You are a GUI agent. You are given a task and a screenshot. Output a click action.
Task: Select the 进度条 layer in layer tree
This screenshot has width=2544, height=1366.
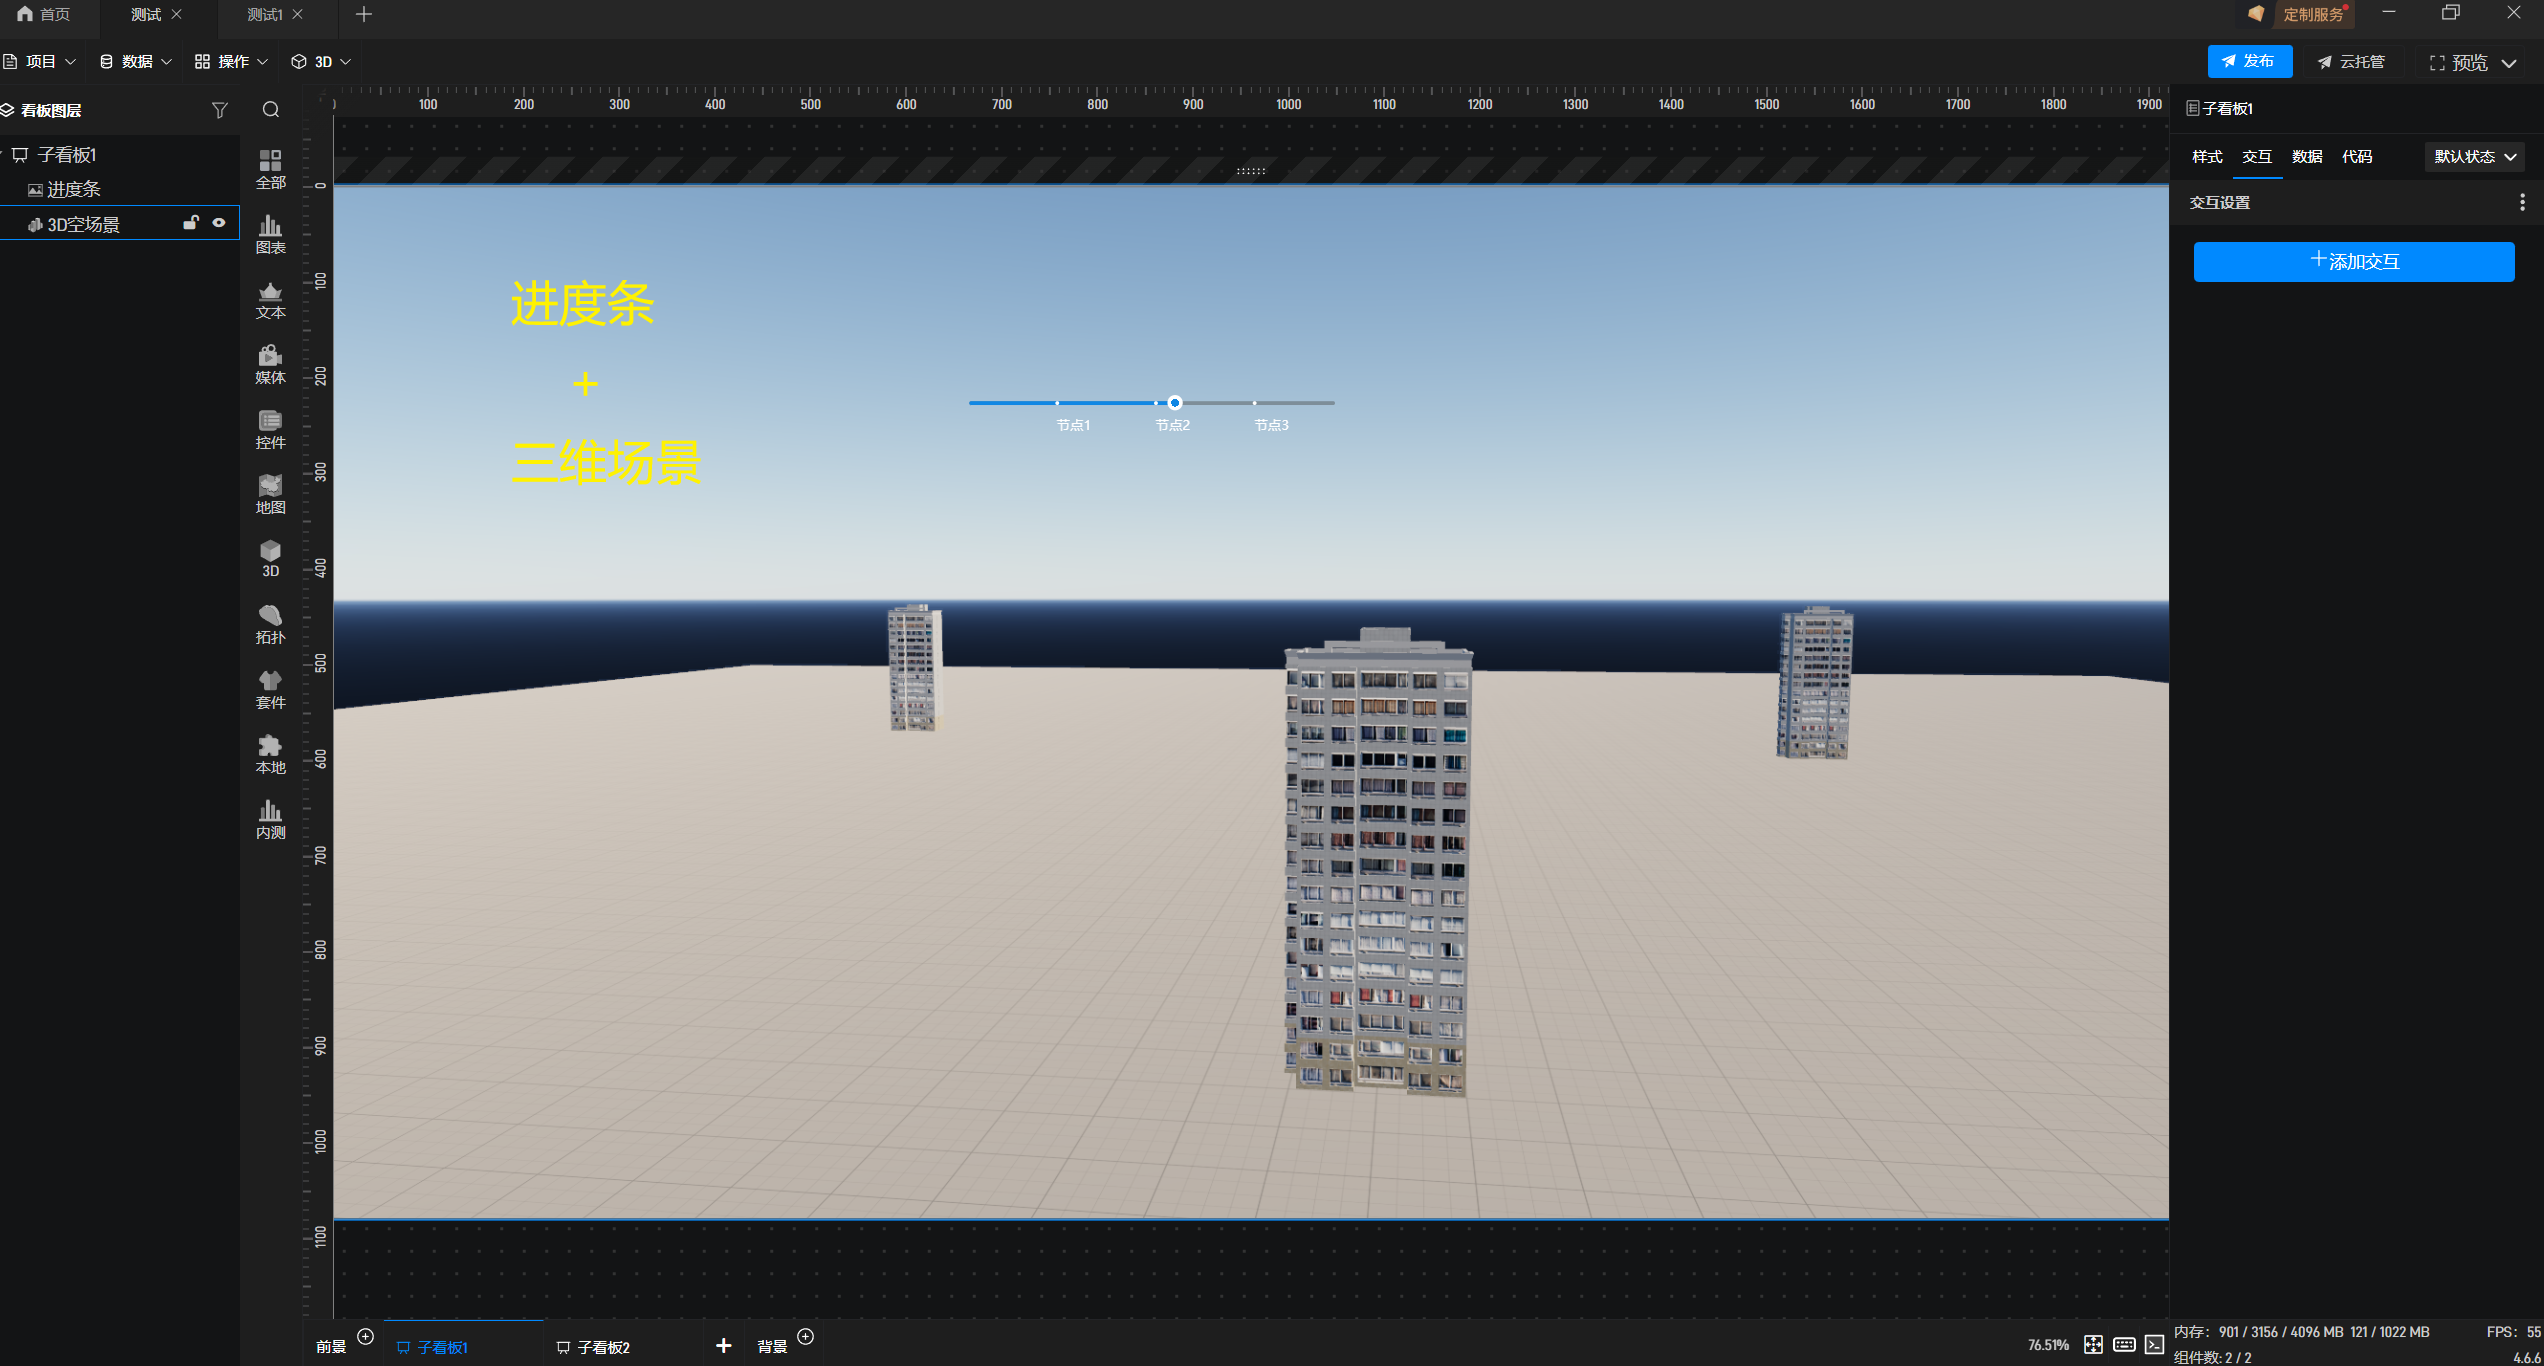tap(73, 189)
